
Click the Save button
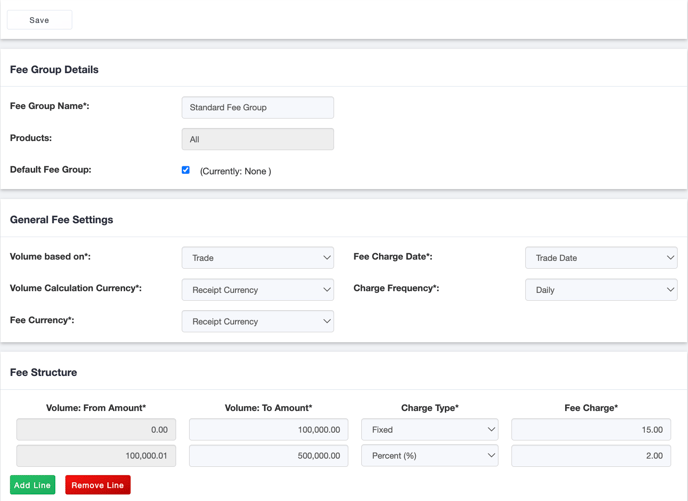39,20
